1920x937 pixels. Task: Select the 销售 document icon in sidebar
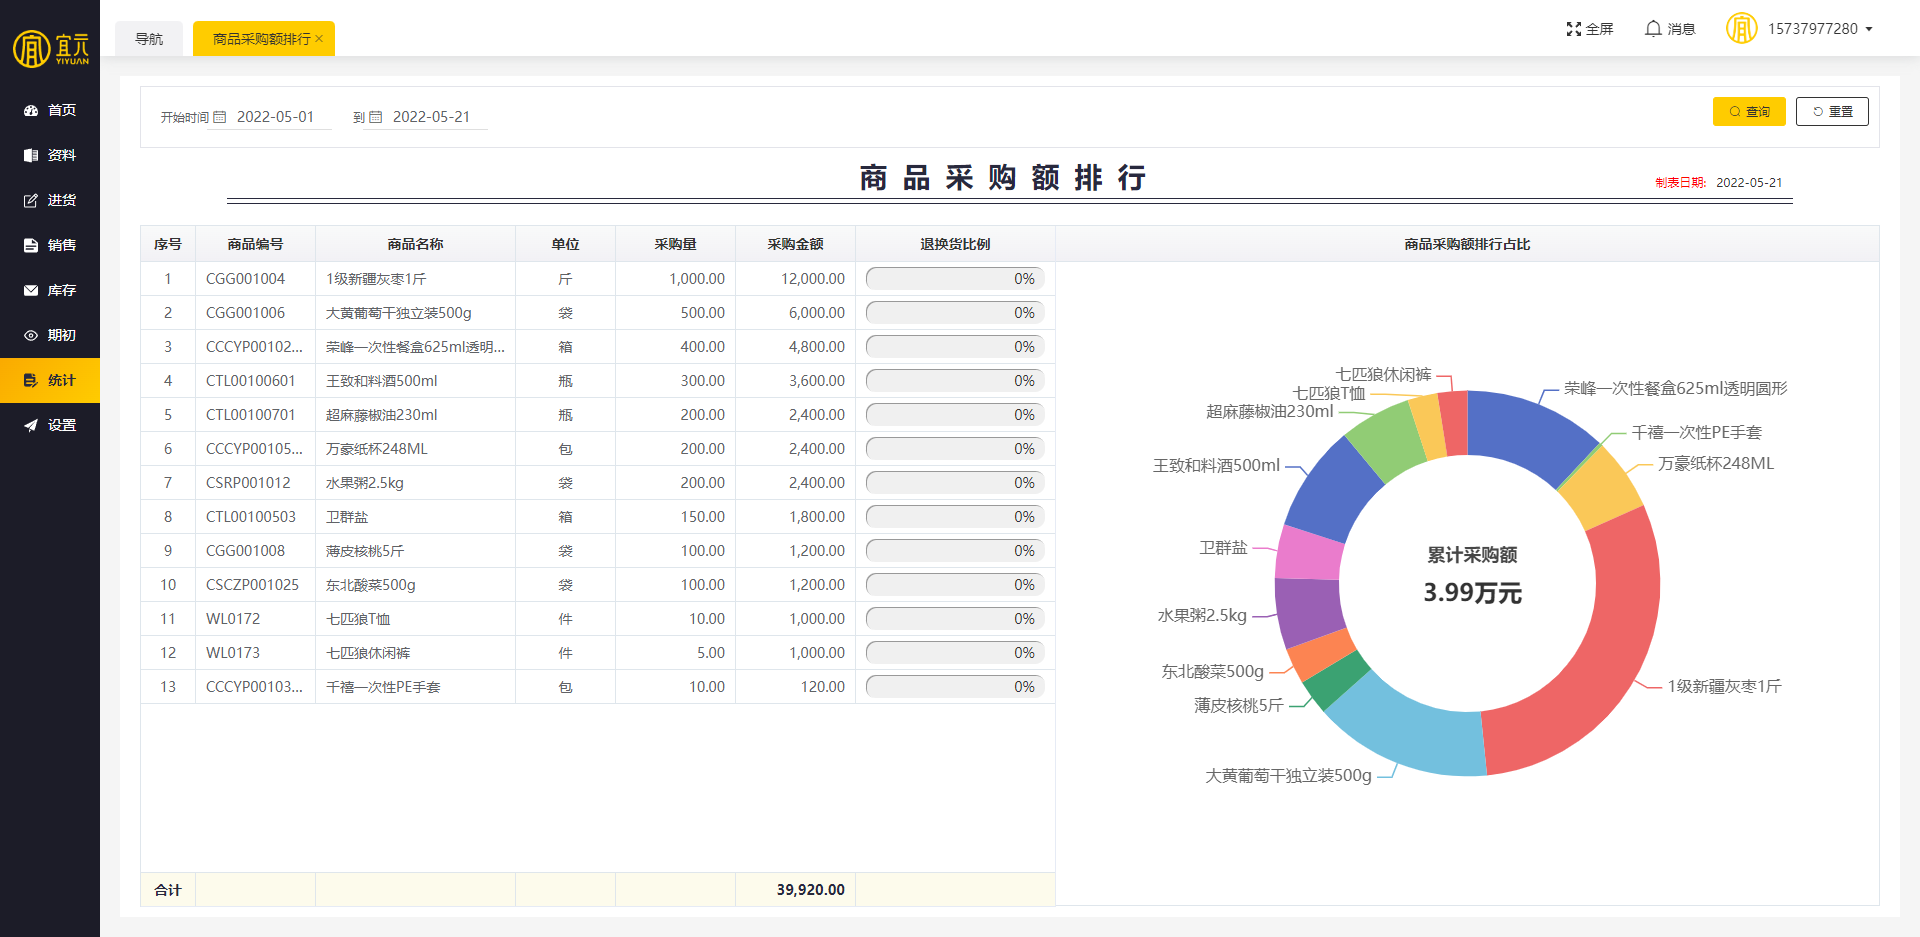pyautogui.click(x=31, y=246)
